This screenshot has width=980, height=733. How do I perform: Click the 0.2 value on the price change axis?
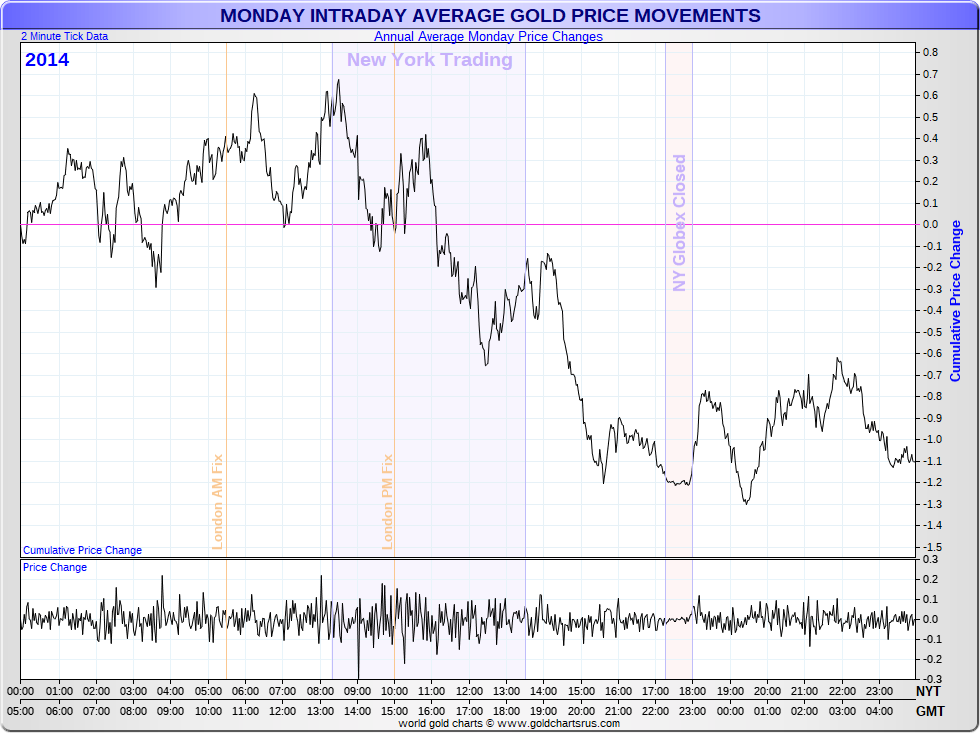tap(931, 579)
